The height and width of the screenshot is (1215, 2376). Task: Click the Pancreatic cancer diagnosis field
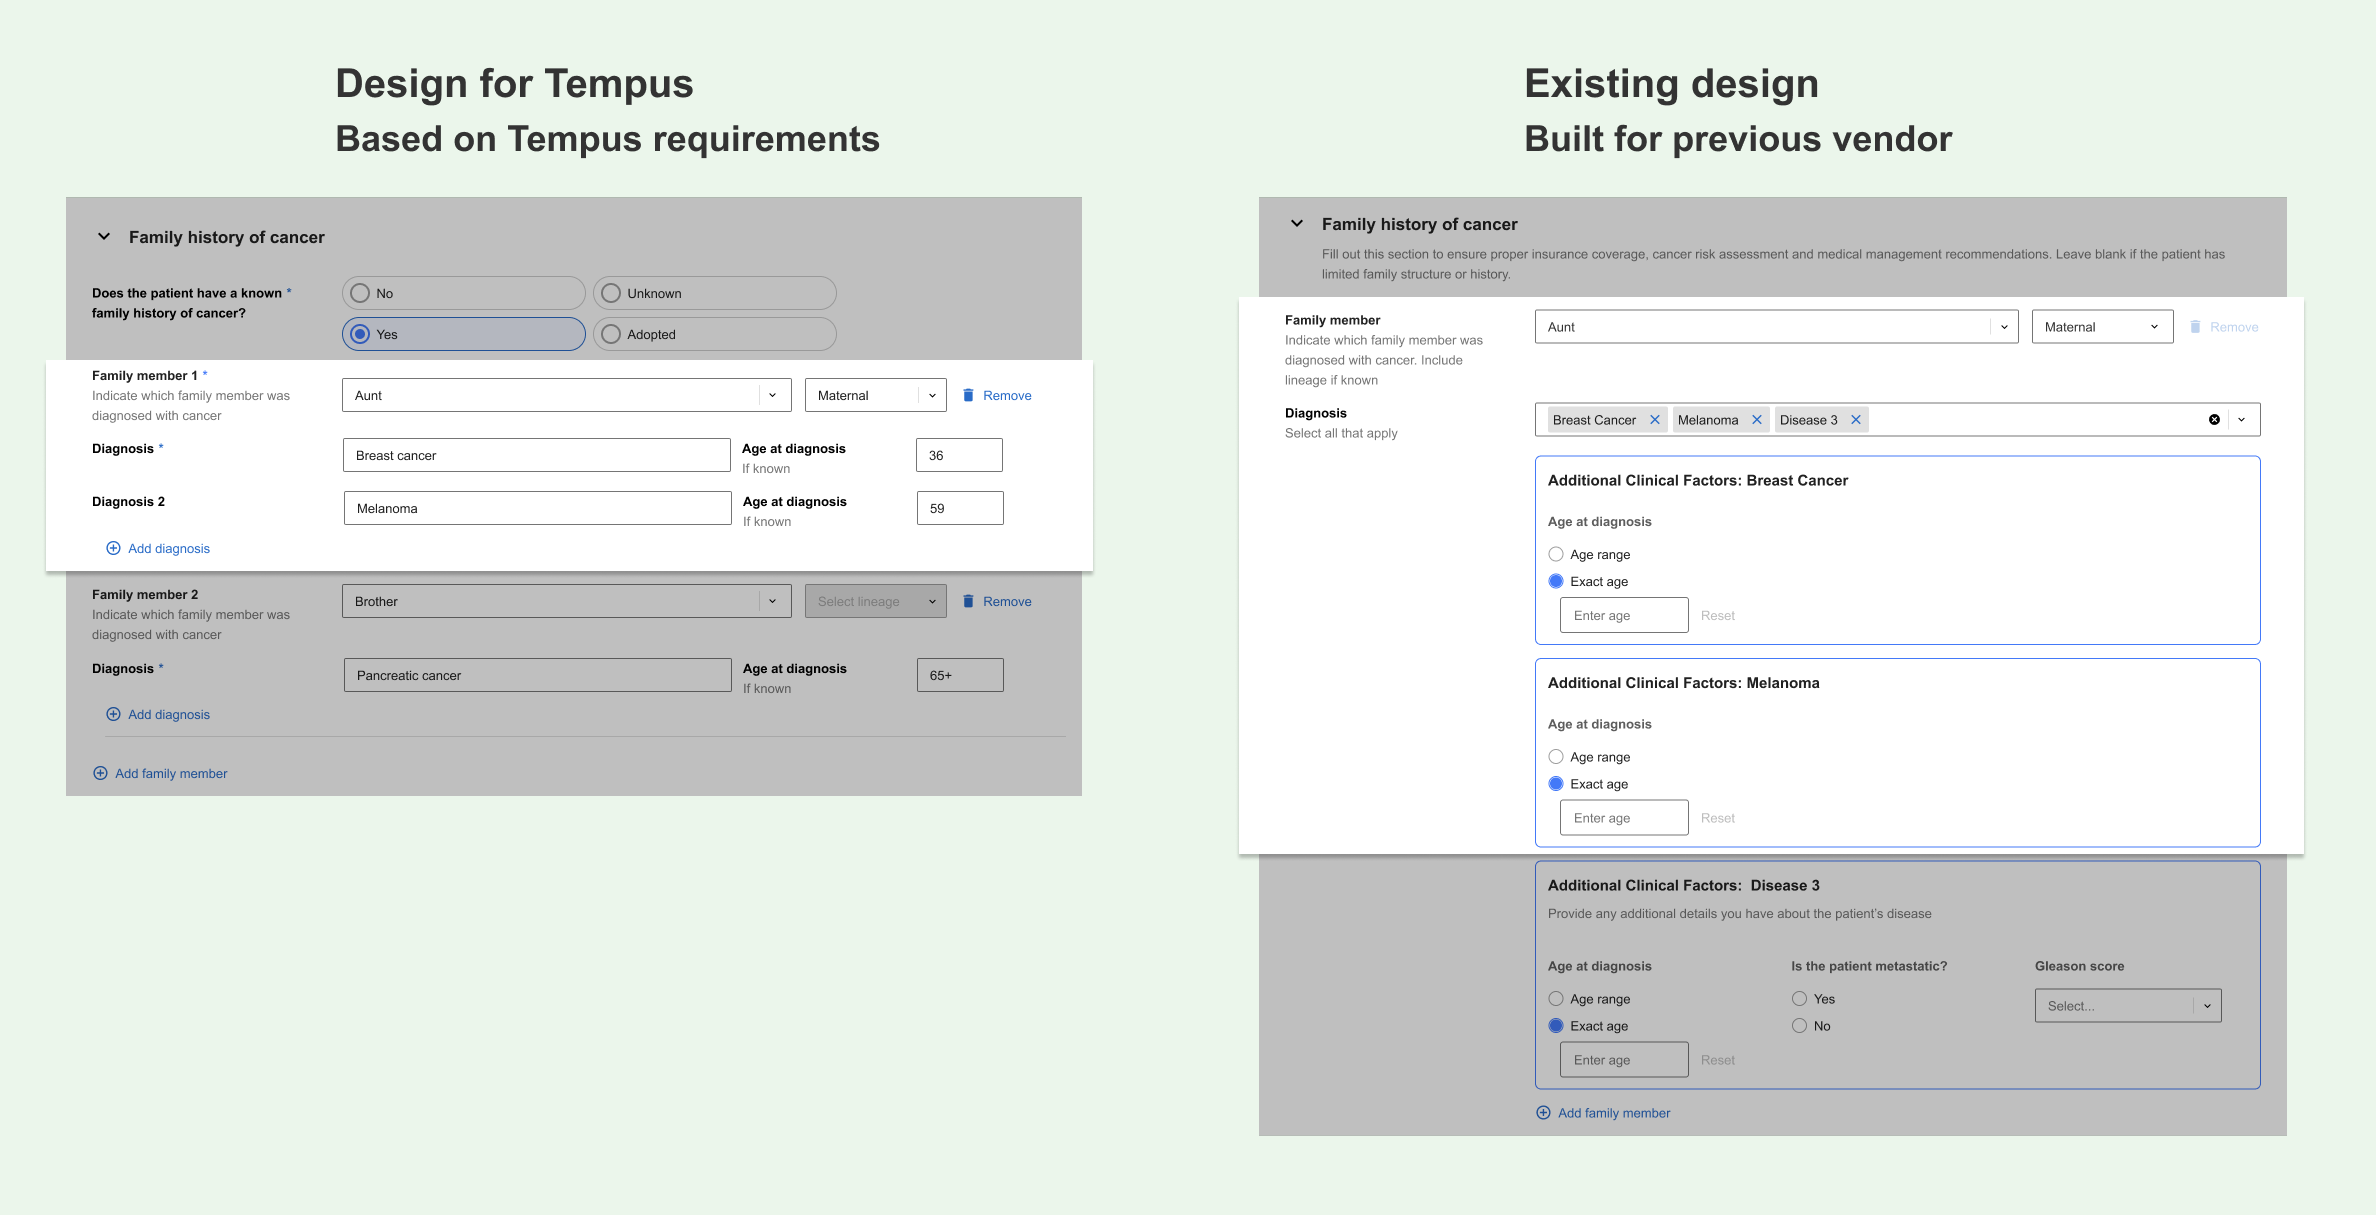(537, 675)
